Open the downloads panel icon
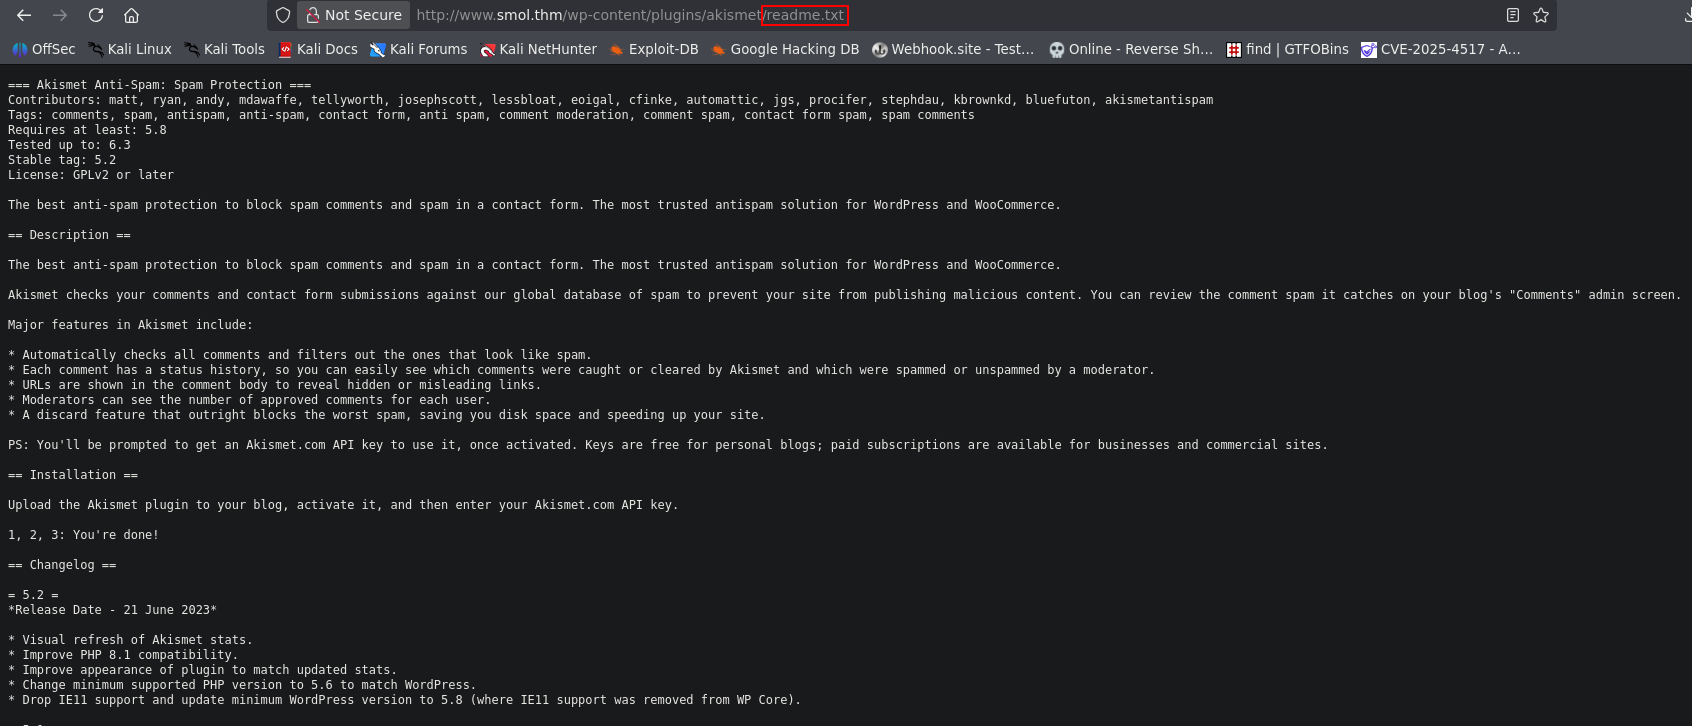The height and width of the screenshot is (726, 1692). coord(1686,15)
